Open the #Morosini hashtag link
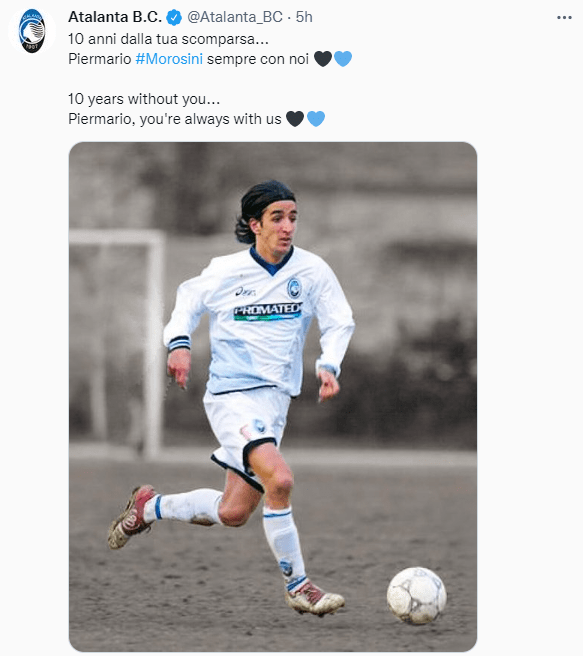 point(169,59)
